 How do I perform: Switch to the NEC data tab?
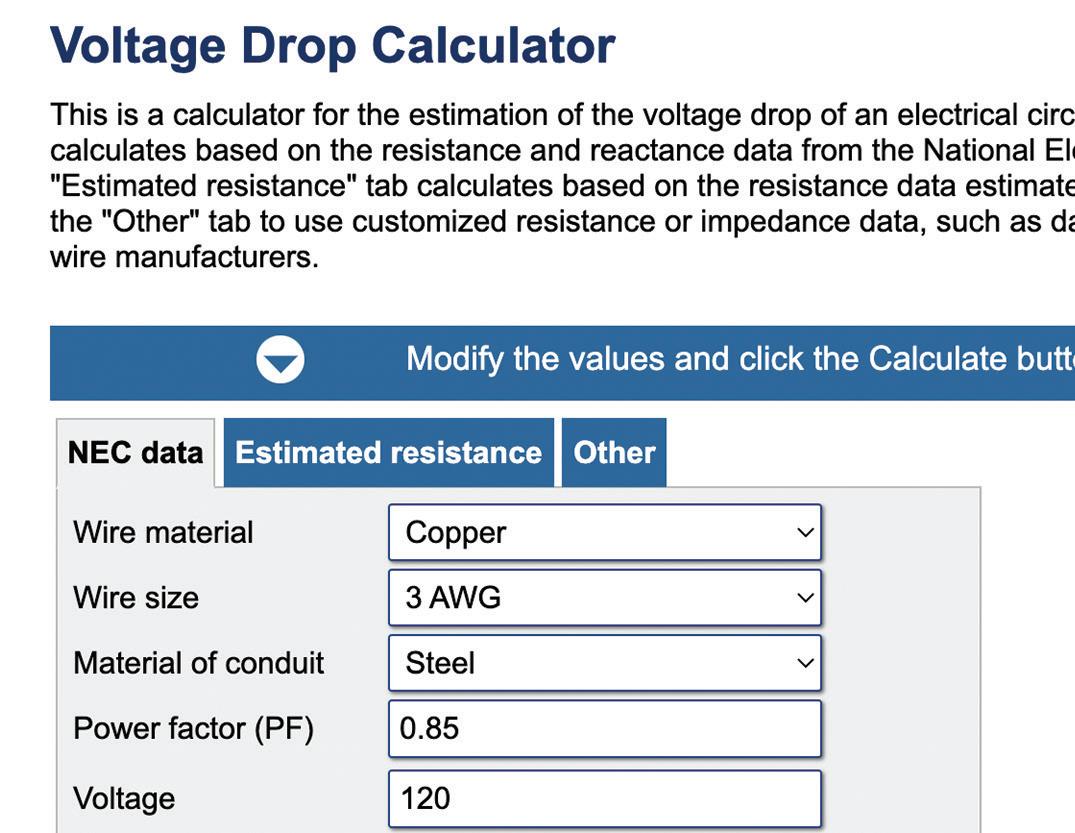tap(135, 453)
